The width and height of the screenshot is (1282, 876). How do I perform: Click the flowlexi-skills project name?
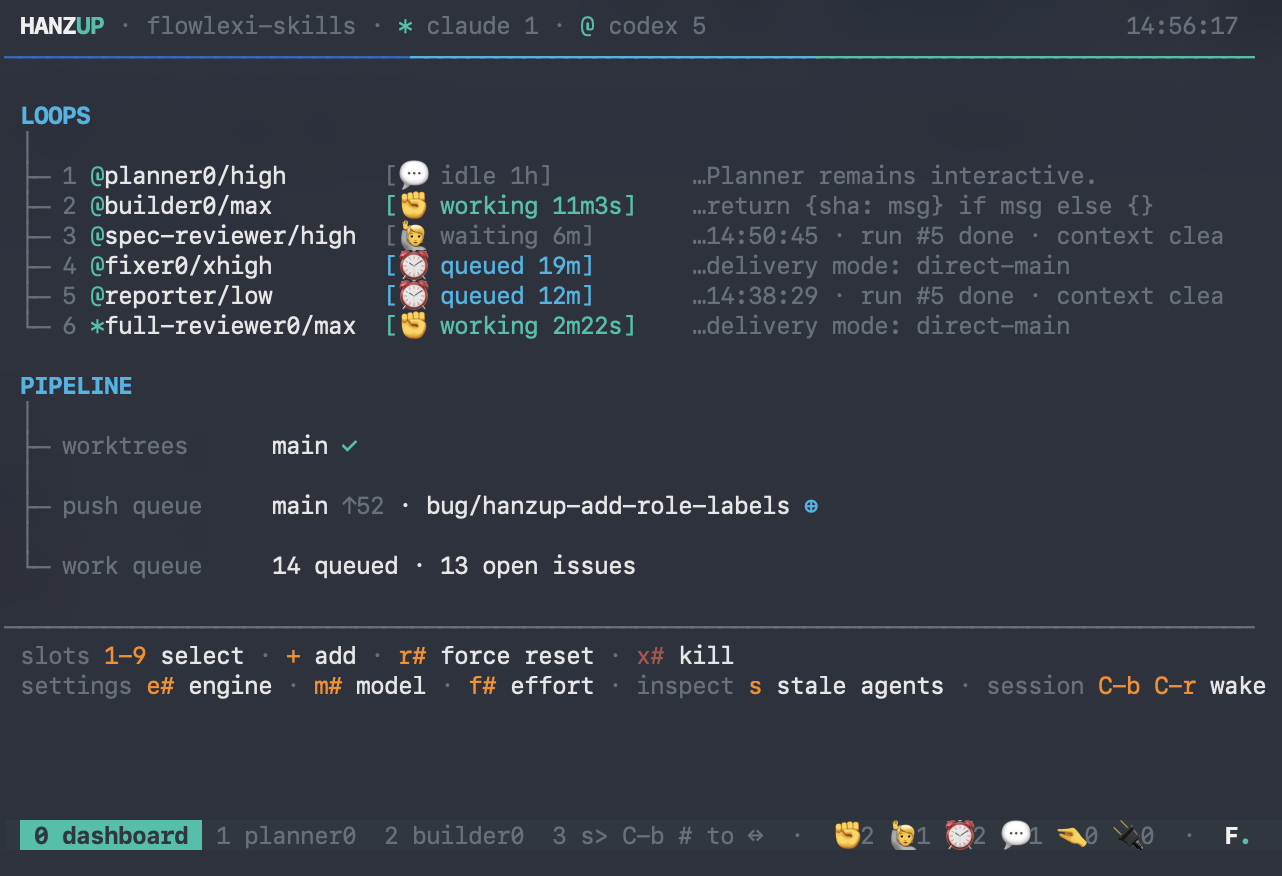(251, 26)
